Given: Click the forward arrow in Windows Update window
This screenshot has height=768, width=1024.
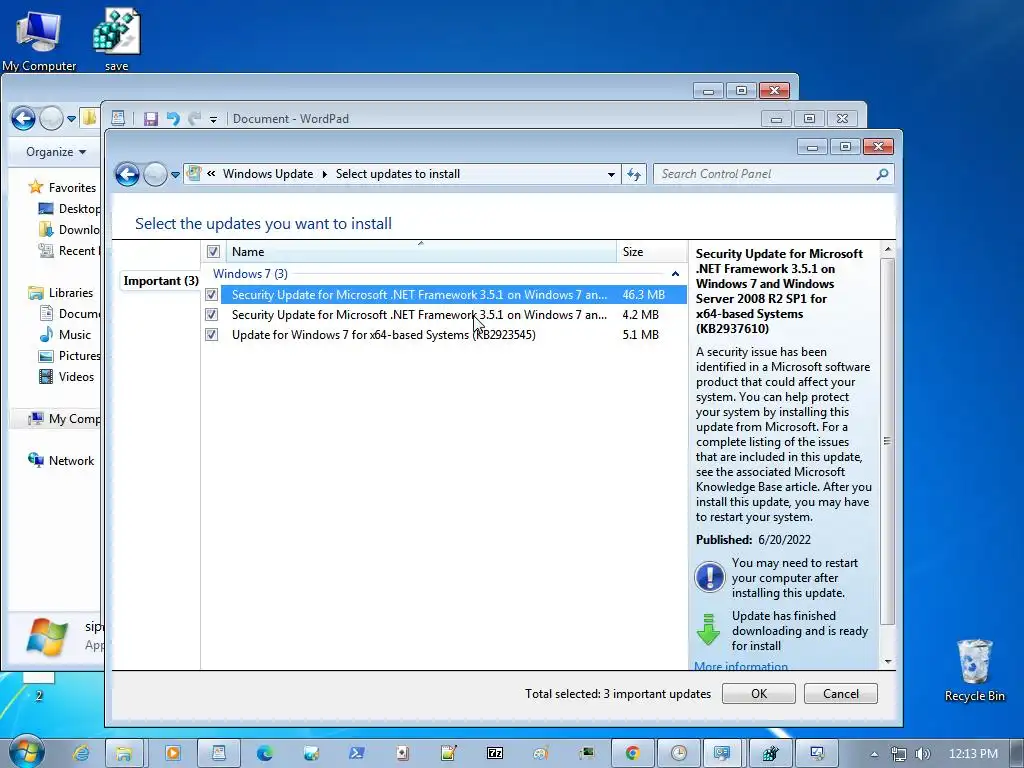Looking at the screenshot, I should 155,174.
